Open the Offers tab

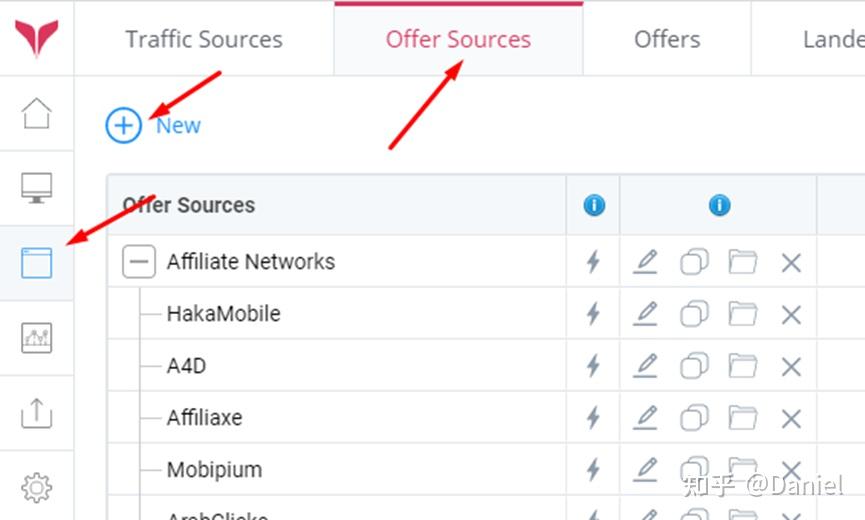[667, 40]
